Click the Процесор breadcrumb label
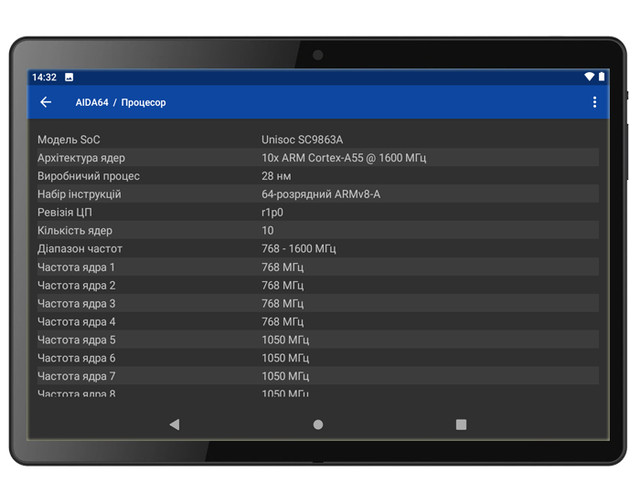Image resolution: width=640 pixels, height=482 pixels. pyautogui.click(x=143, y=103)
